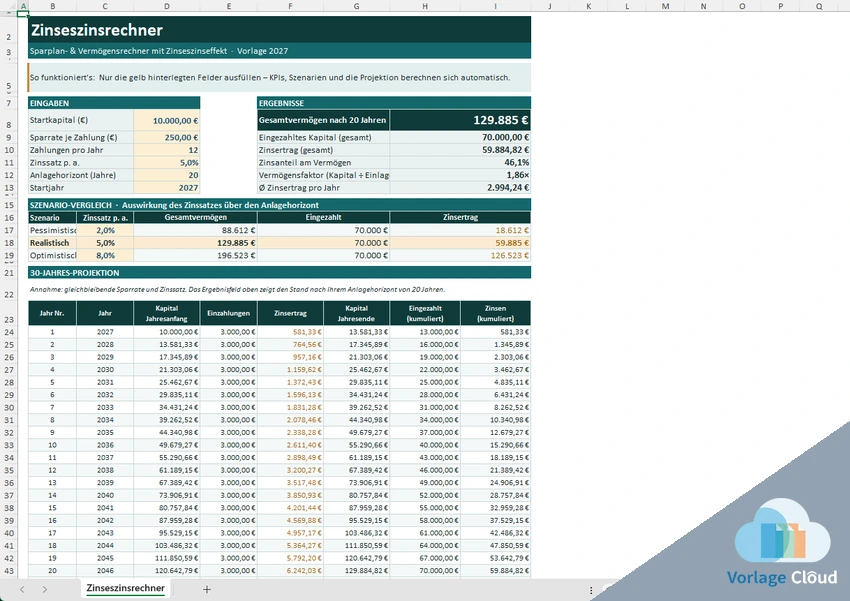850x601 pixels.
Task: Go to next sheet with right arrow
Action: 44,589
